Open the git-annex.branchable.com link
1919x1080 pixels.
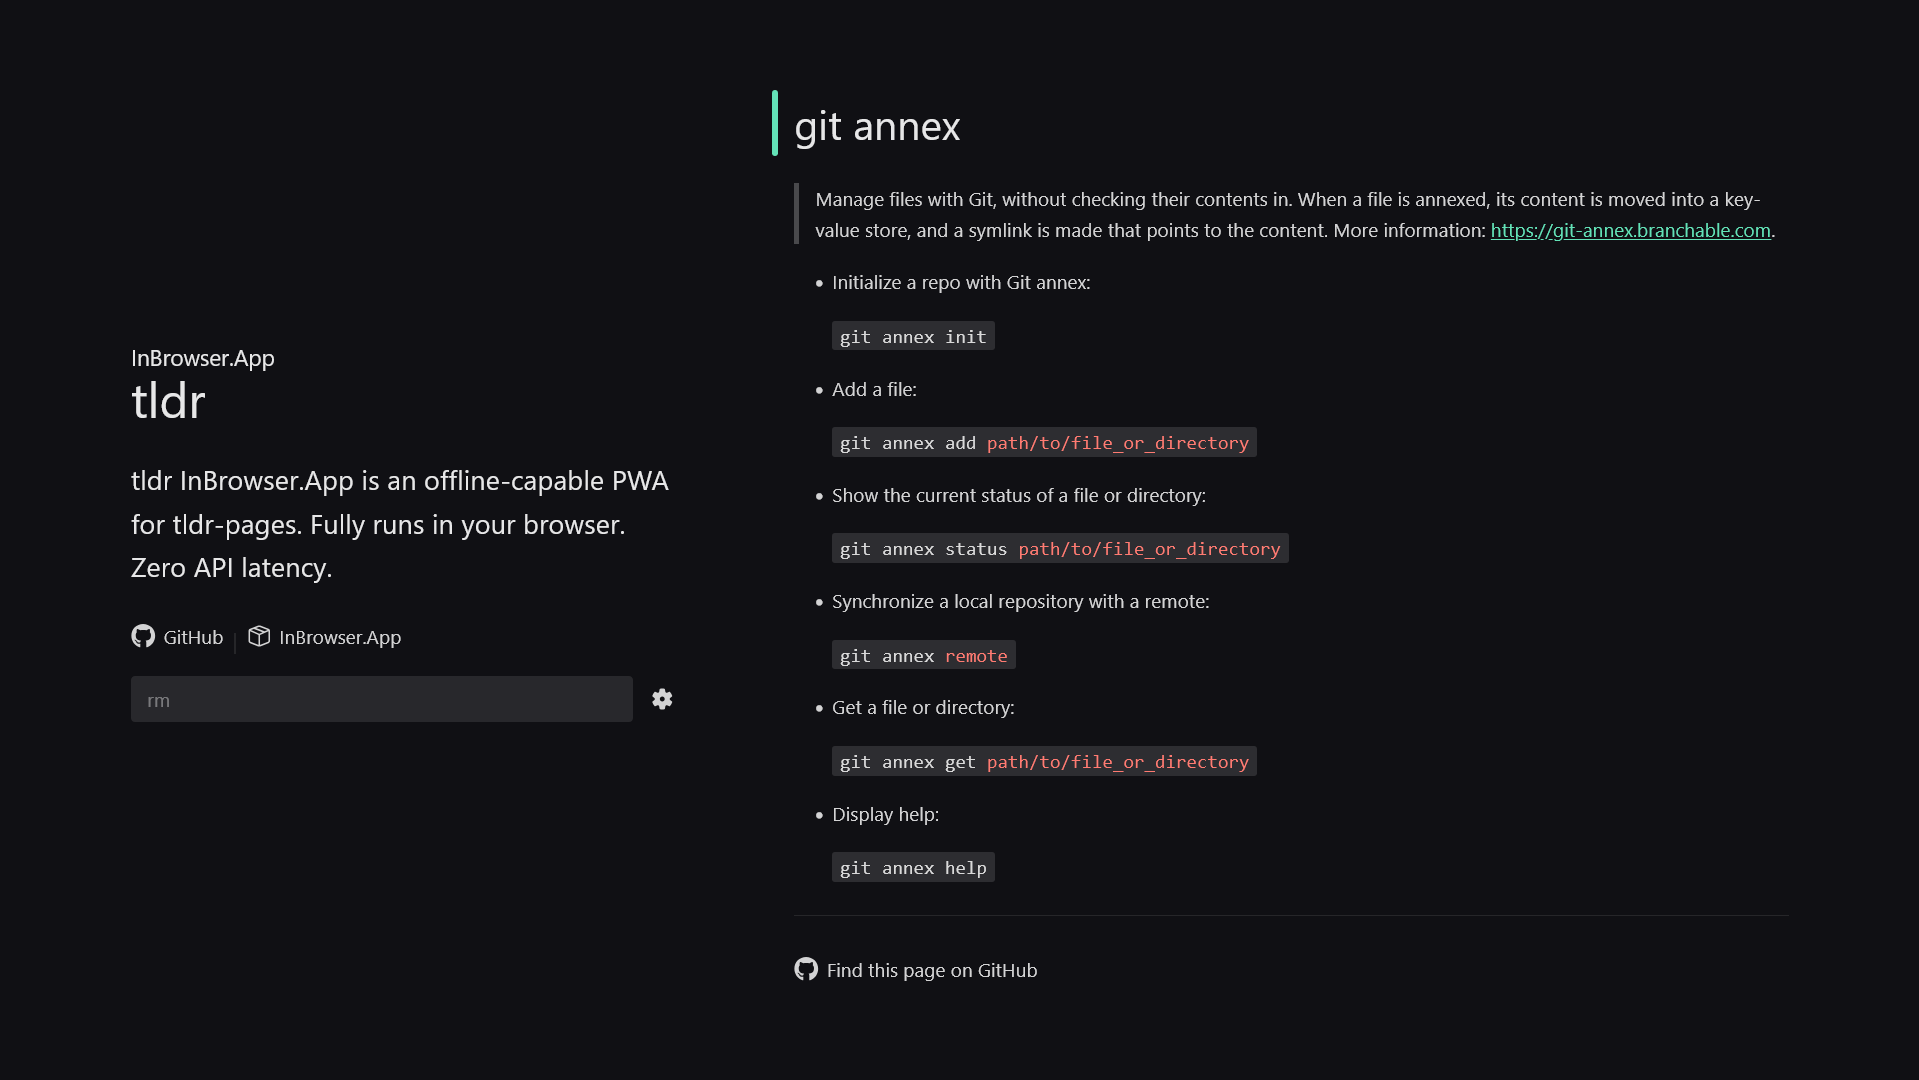pyautogui.click(x=1630, y=230)
